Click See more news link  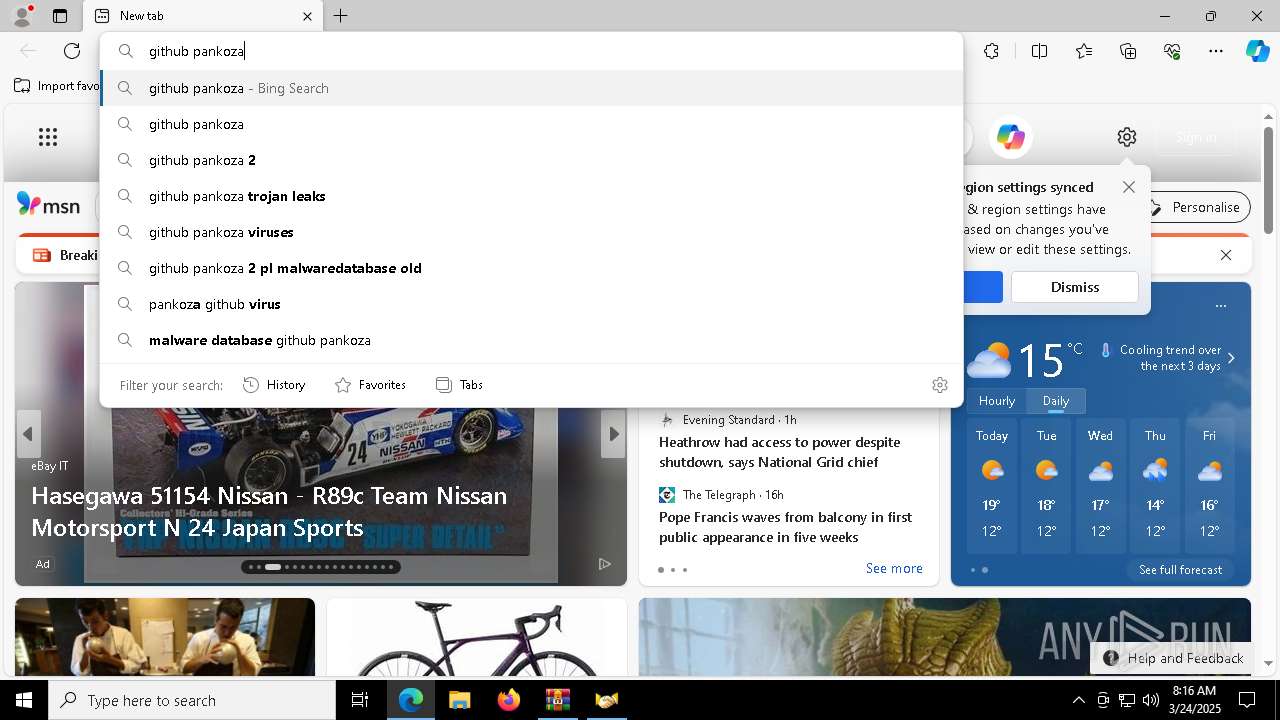click(x=894, y=568)
